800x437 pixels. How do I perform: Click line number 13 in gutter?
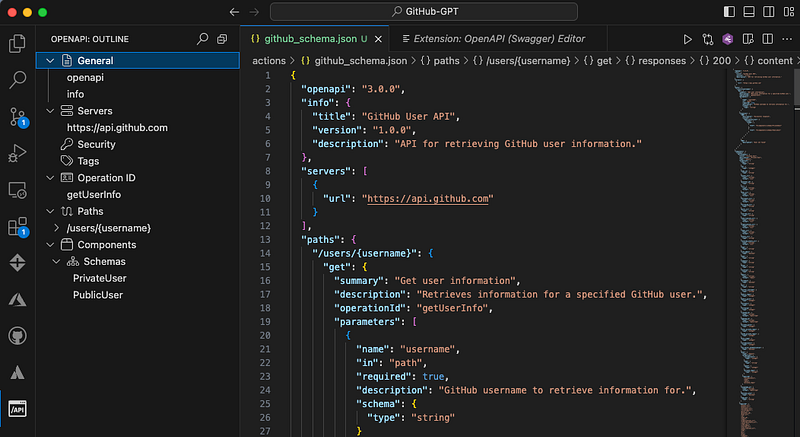click(x=265, y=240)
